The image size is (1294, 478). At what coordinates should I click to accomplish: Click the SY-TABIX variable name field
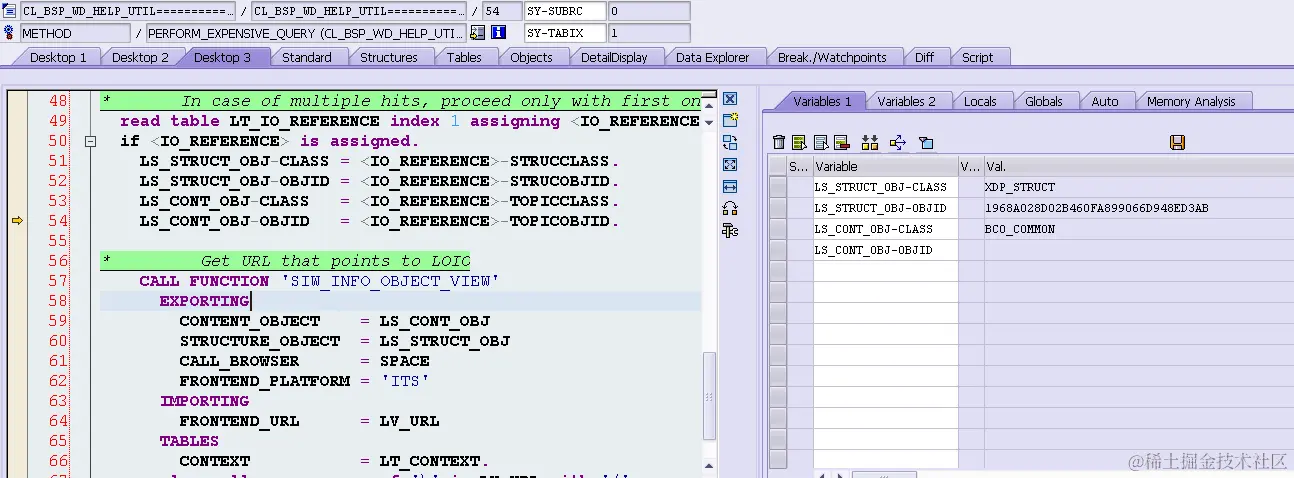[565, 32]
